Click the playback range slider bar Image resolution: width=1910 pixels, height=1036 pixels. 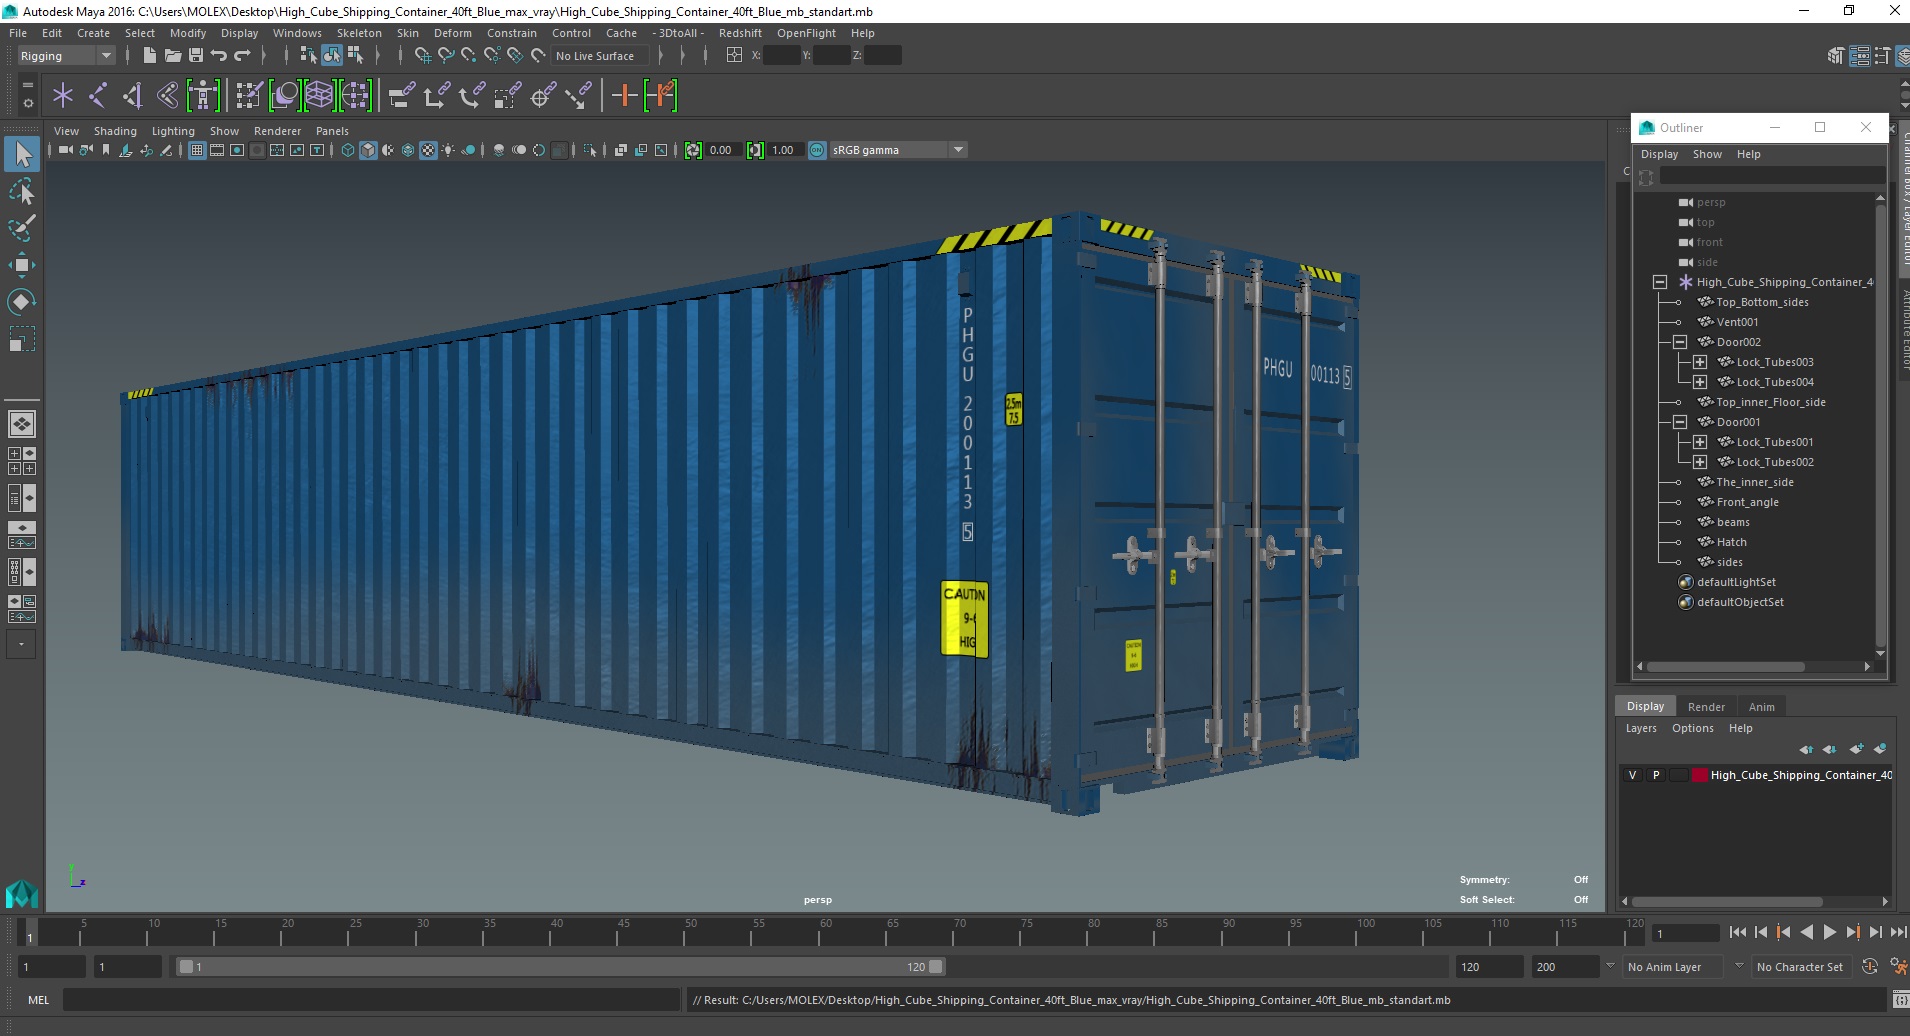[560, 967]
